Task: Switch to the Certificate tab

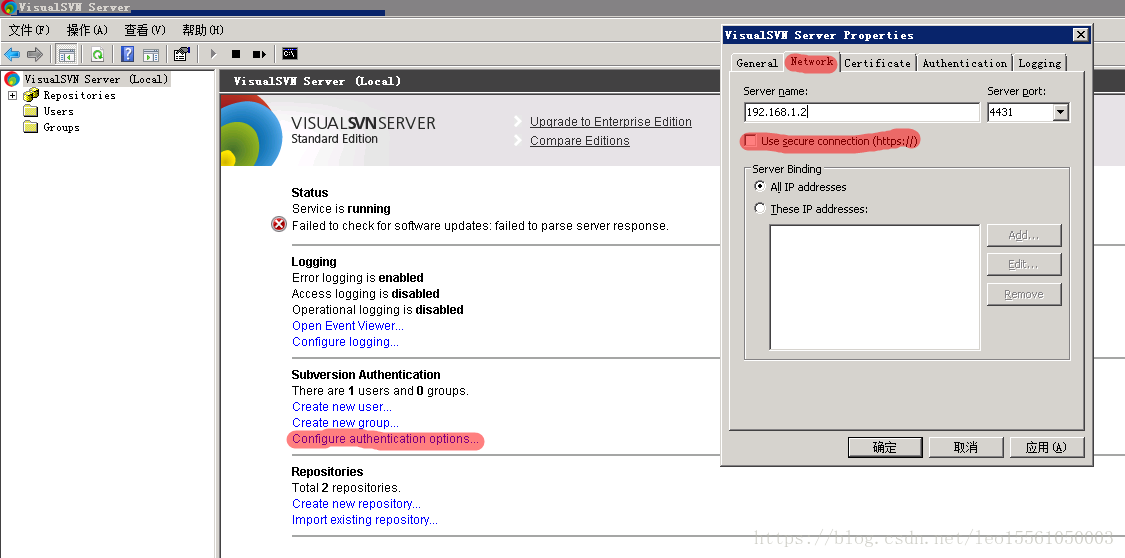Action: point(877,63)
